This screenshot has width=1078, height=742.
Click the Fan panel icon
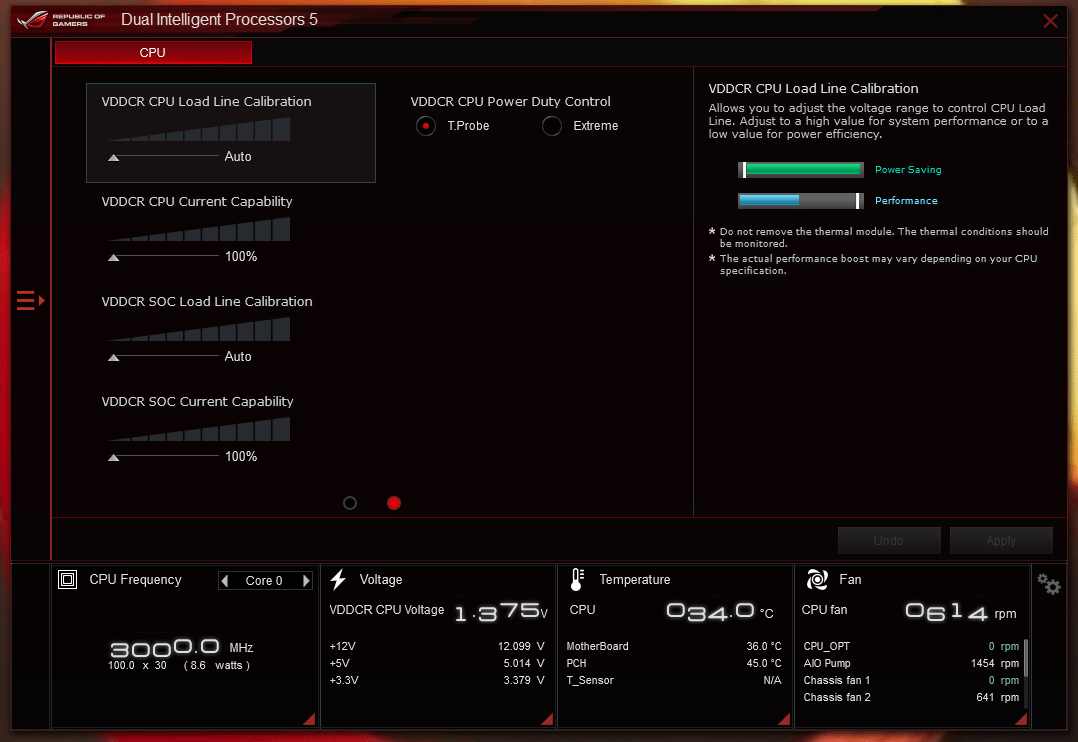point(817,580)
